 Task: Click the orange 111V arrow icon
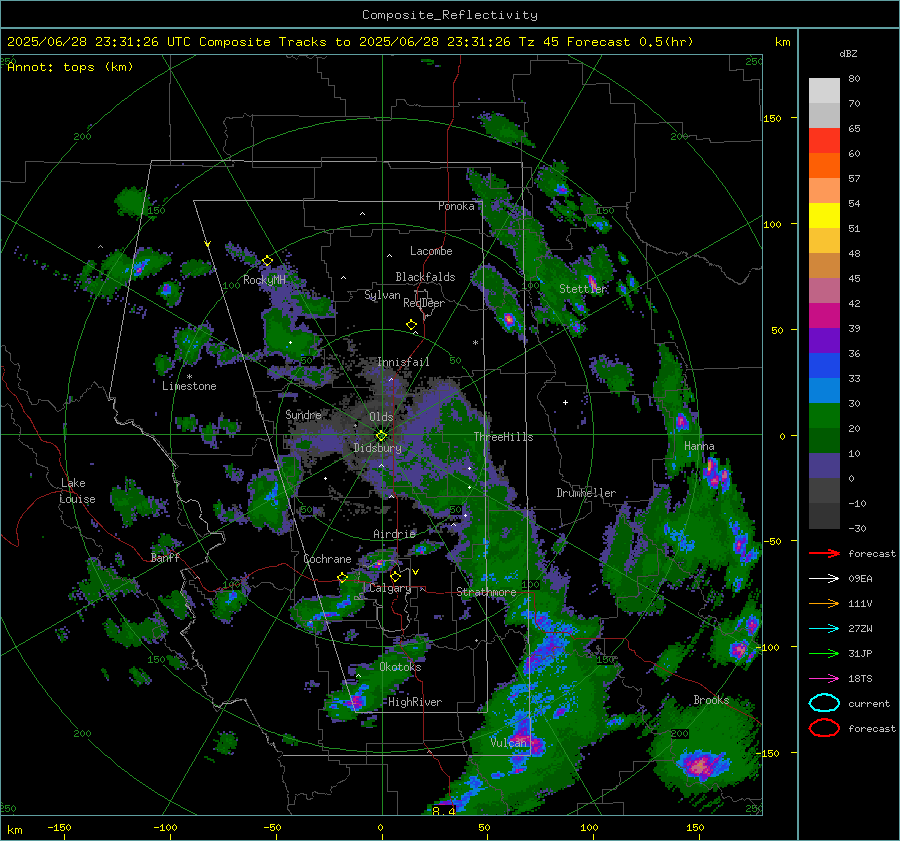point(824,603)
